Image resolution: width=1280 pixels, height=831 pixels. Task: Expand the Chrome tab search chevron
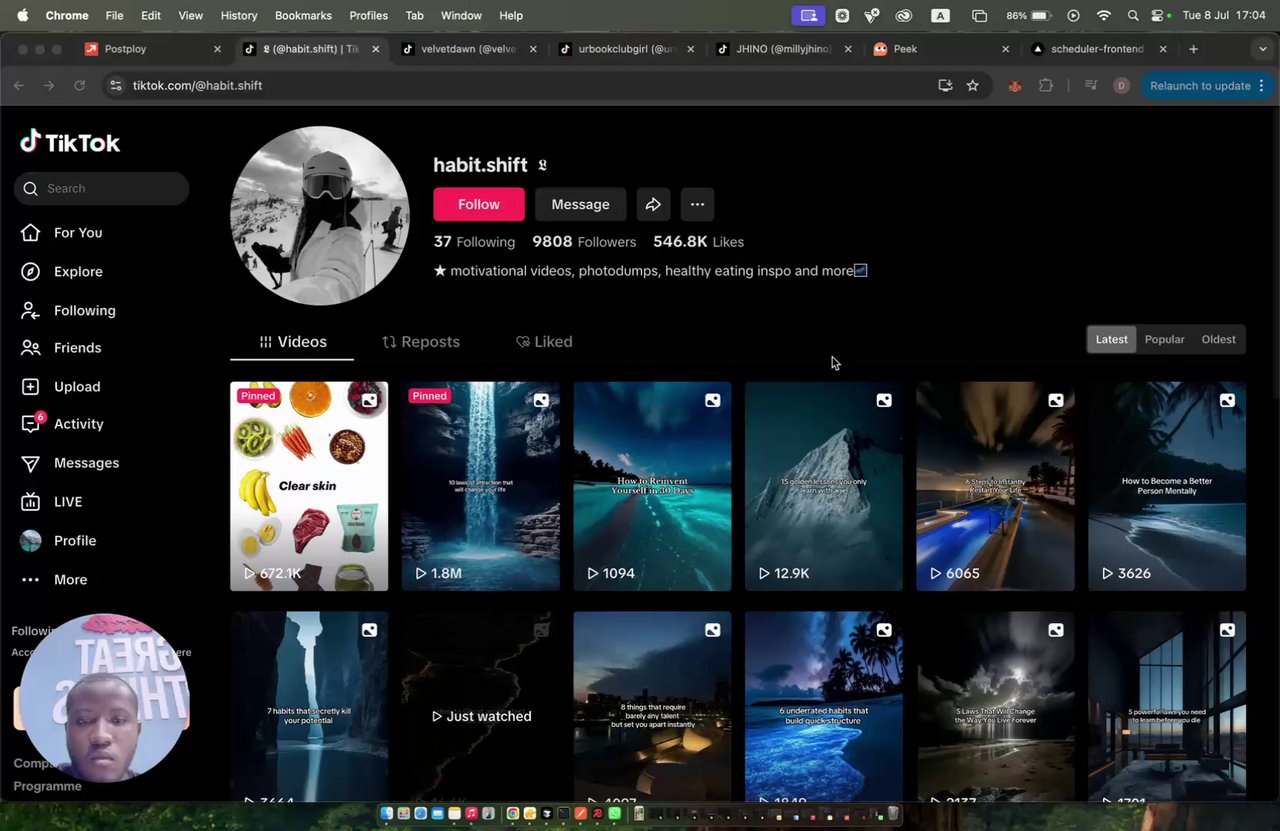tap(1262, 49)
